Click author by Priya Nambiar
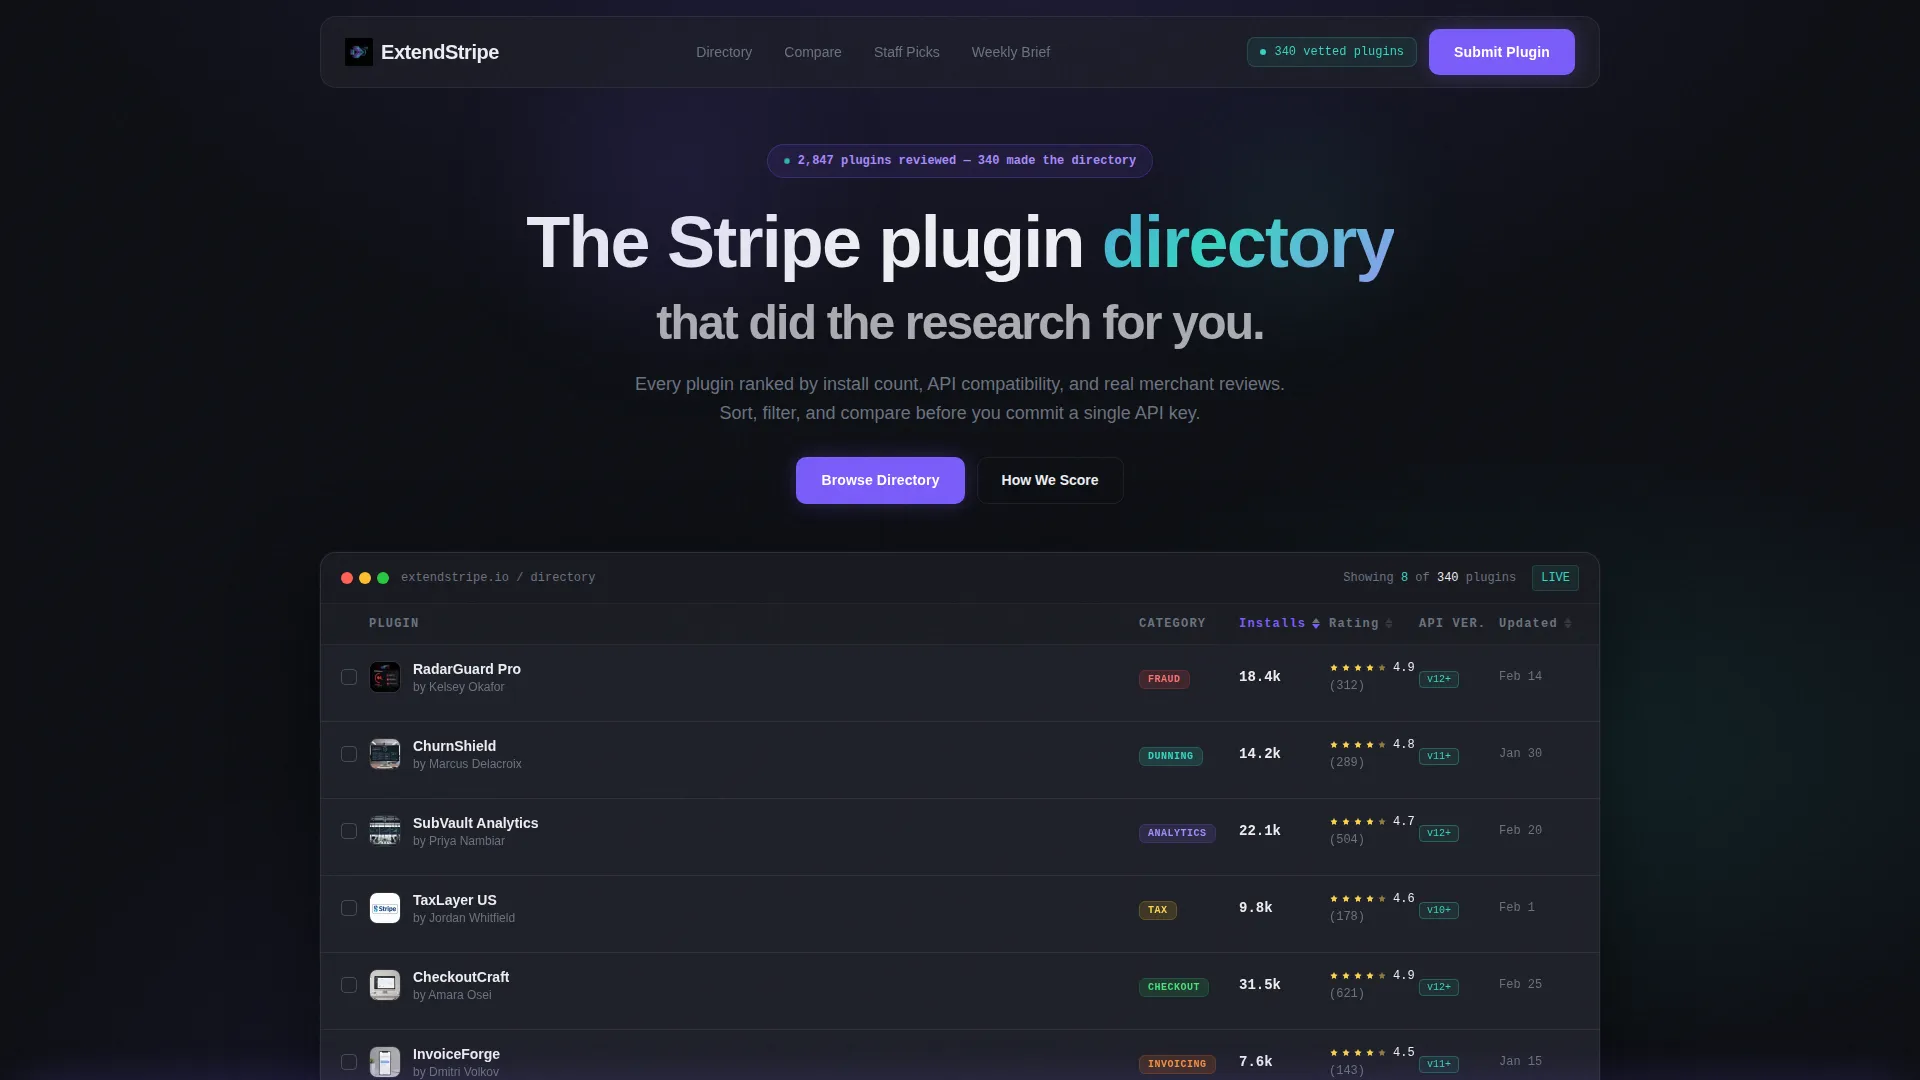The image size is (1920, 1080). click(458, 841)
